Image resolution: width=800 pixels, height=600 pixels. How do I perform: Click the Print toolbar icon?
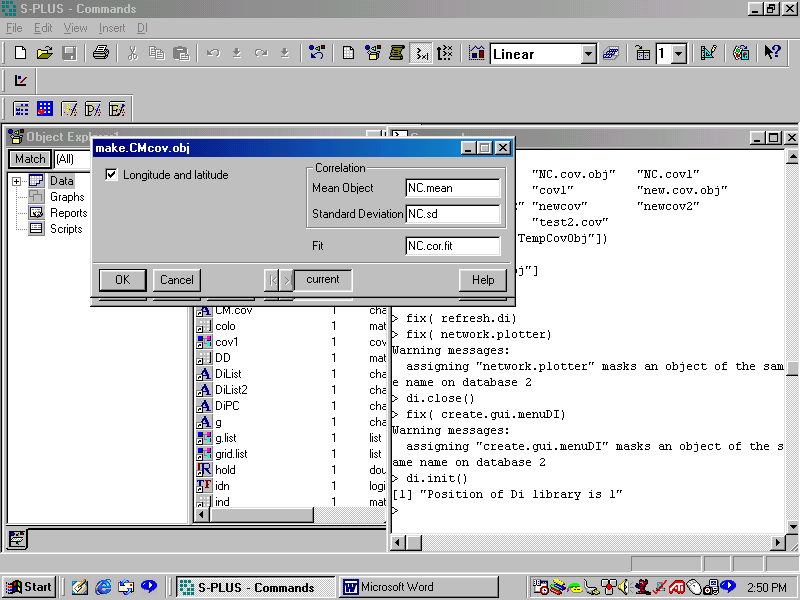[100, 53]
